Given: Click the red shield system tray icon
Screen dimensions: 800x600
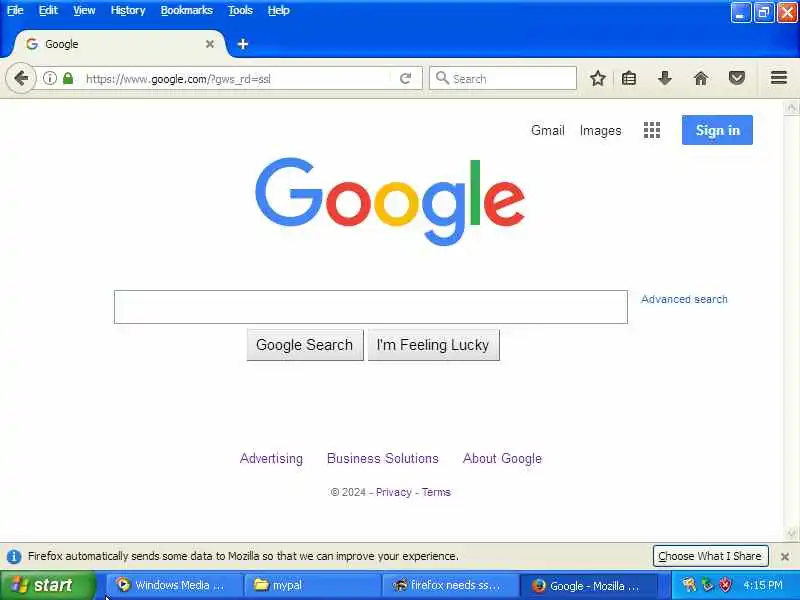Looking at the screenshot, I should tap(725, 585).
